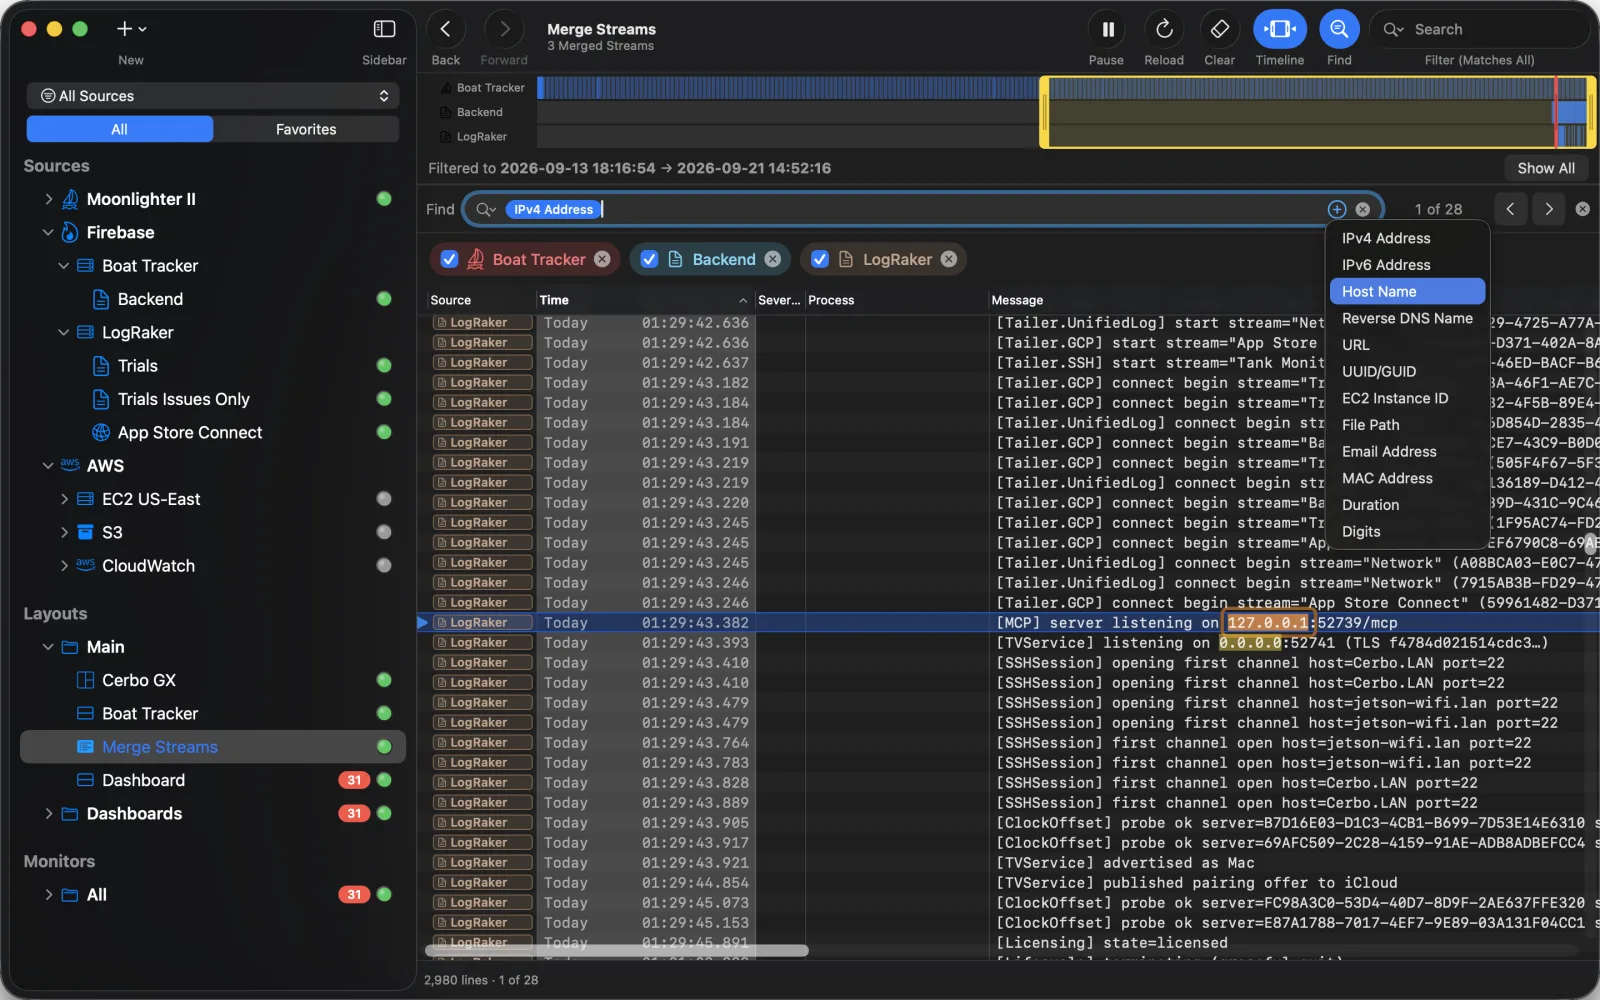Image resolution: width=1600 pixels, height=1000 pixels.
Task: Collapse the Firebase source group
Action: [48, 232]
